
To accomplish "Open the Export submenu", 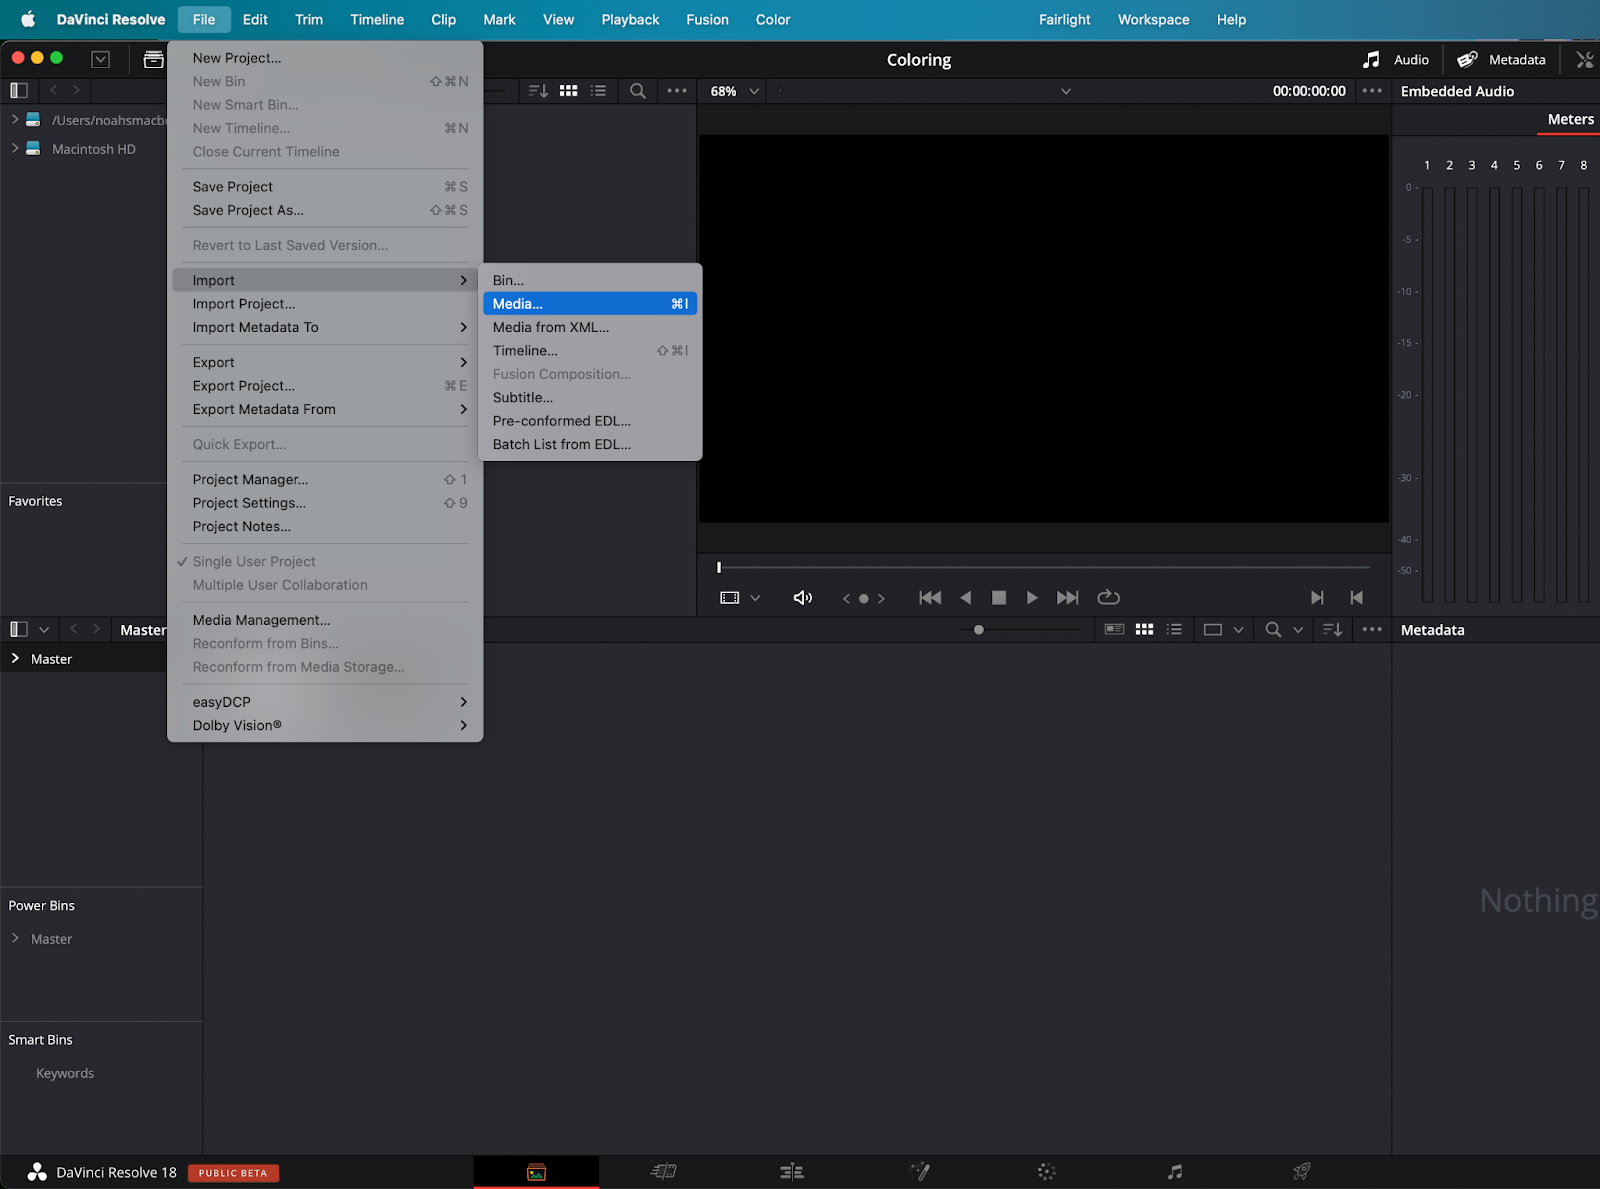I will pyautogui.click(x=325, y=363).
